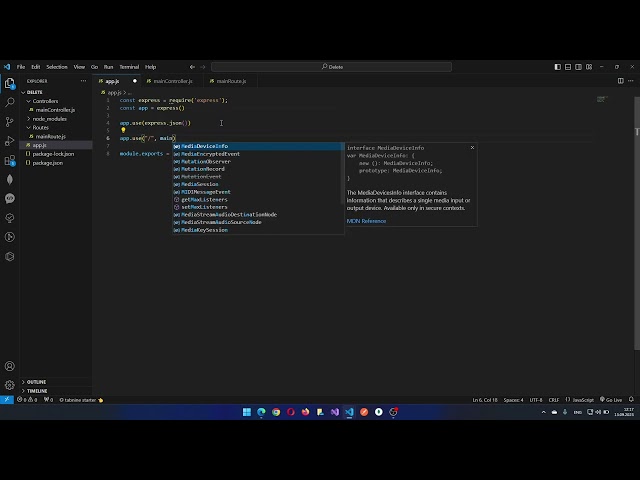
Task: Open the View menu
Action: (79, 67)
